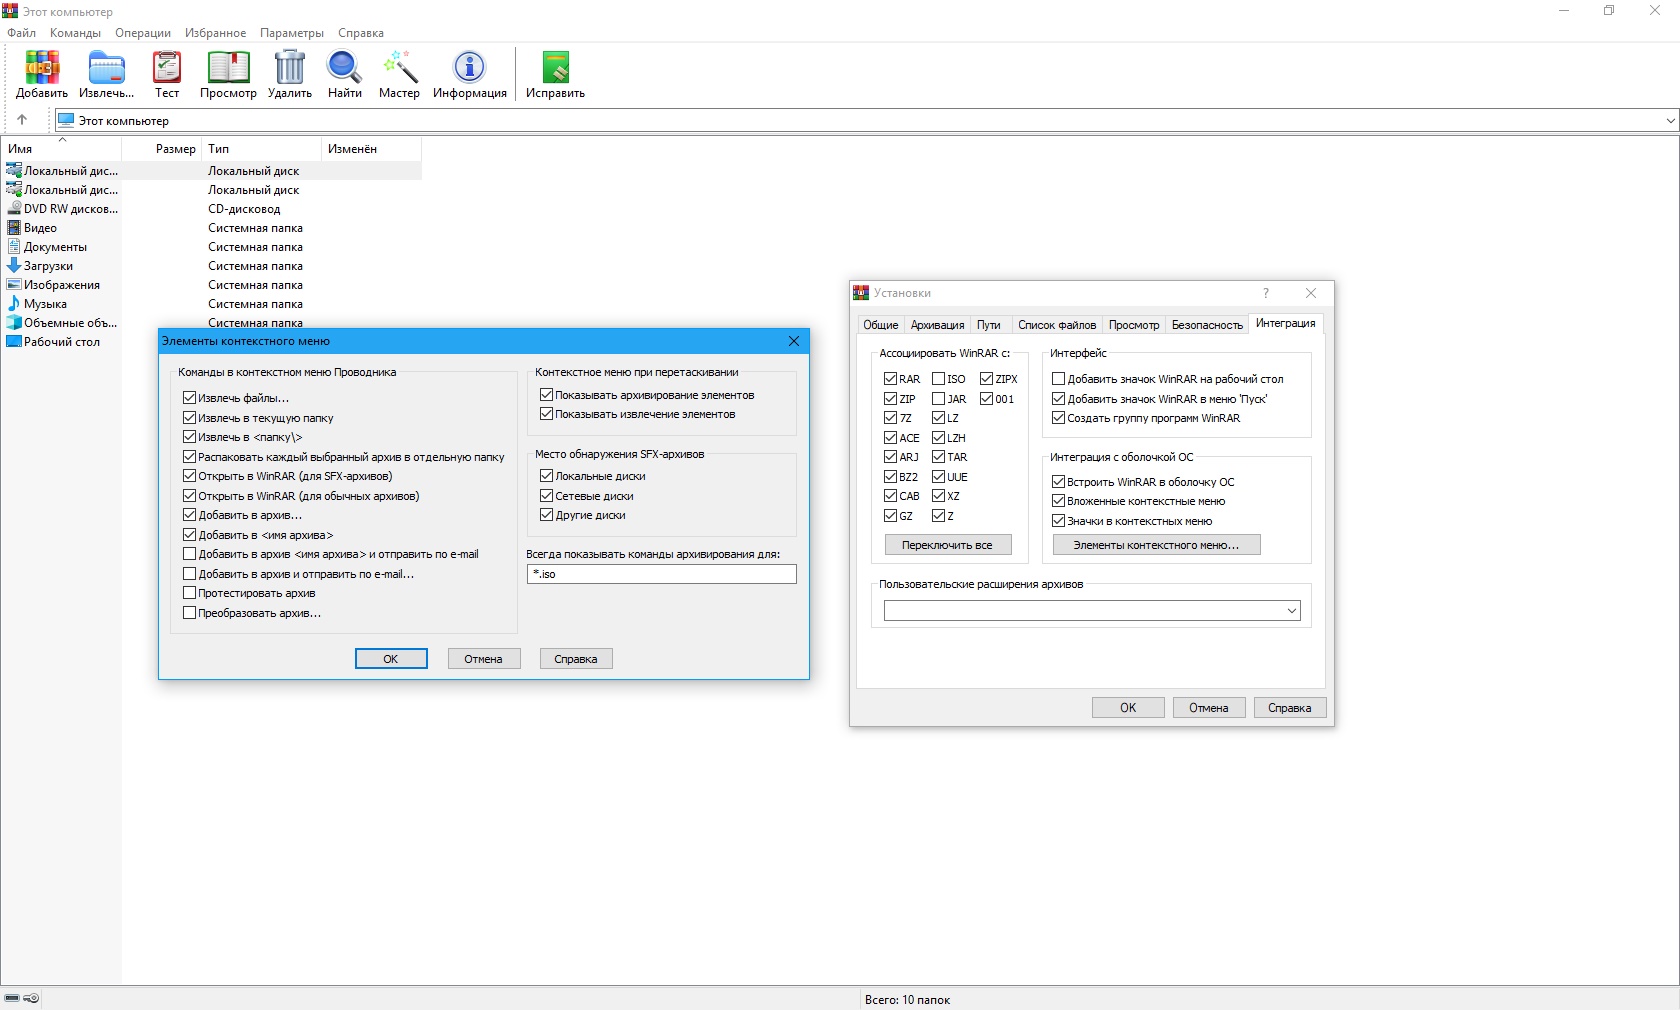
Task: Enable Добавить значок WinRAR на рабочий стол
Action: tap(1058, 379)
